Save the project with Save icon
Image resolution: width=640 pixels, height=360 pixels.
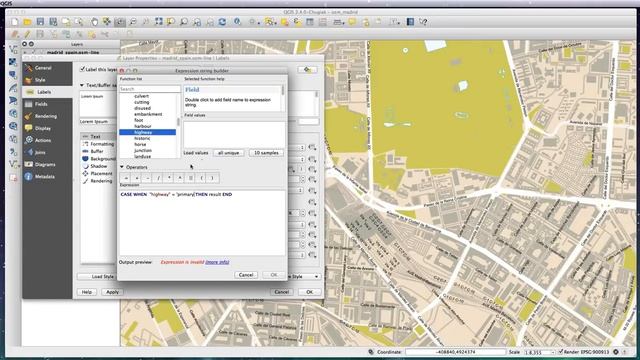point(40,22)
